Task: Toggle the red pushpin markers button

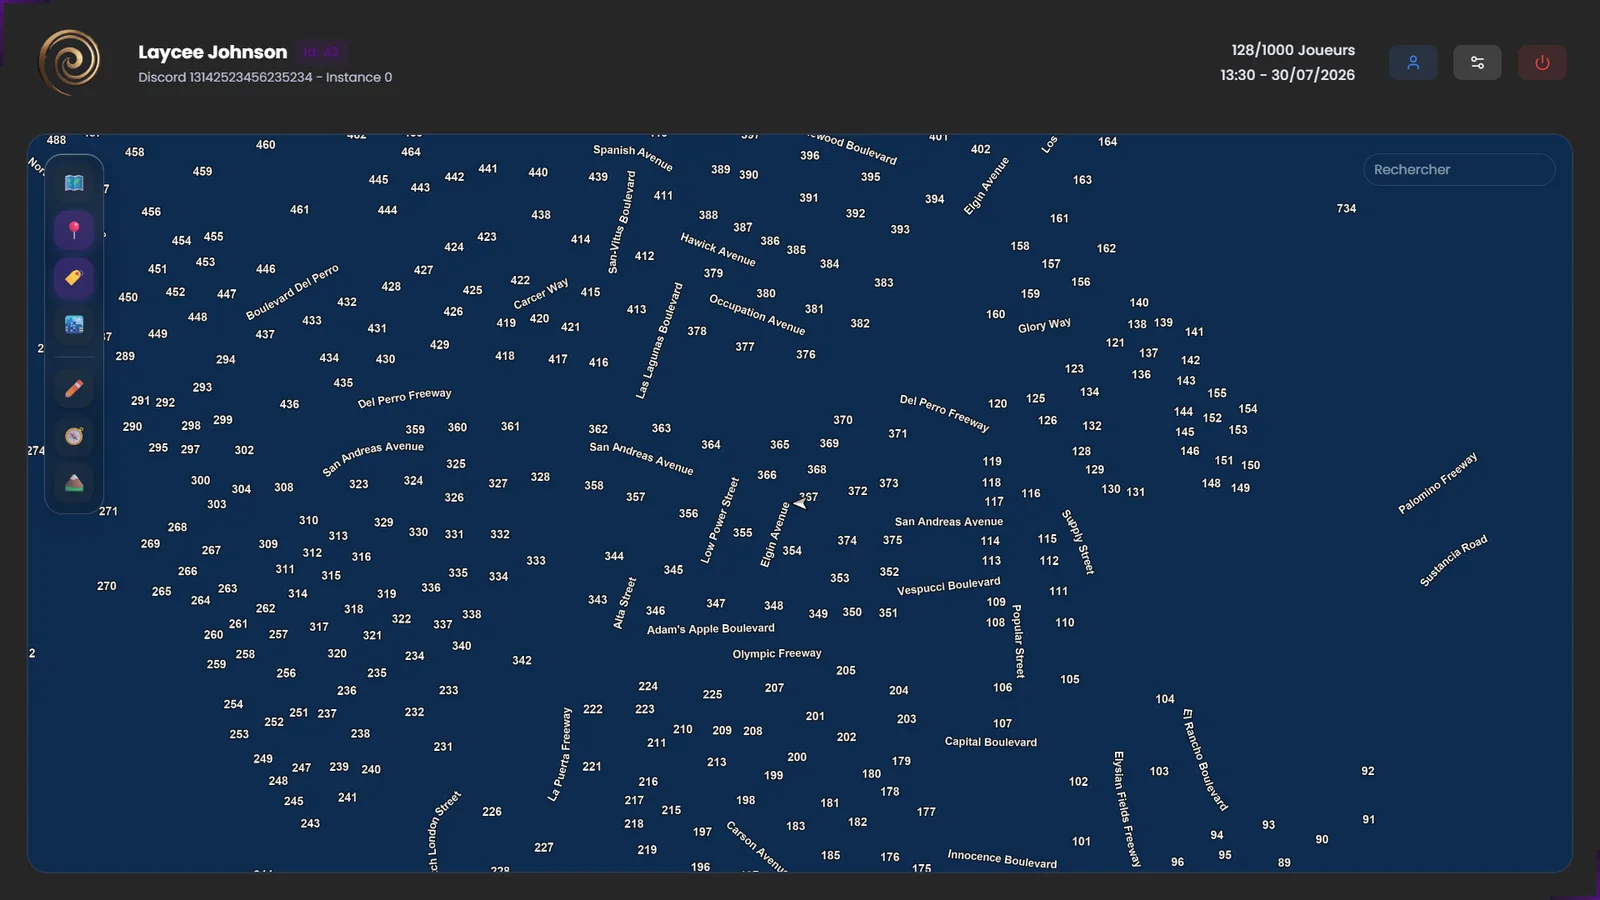Action: click(x=74, y=230)
